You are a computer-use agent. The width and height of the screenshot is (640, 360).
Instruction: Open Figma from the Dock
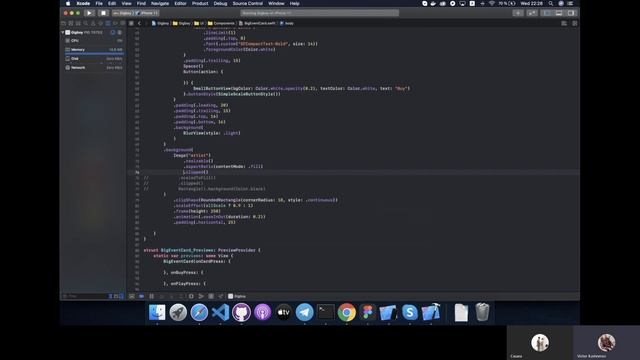click(x=368, y=312)
